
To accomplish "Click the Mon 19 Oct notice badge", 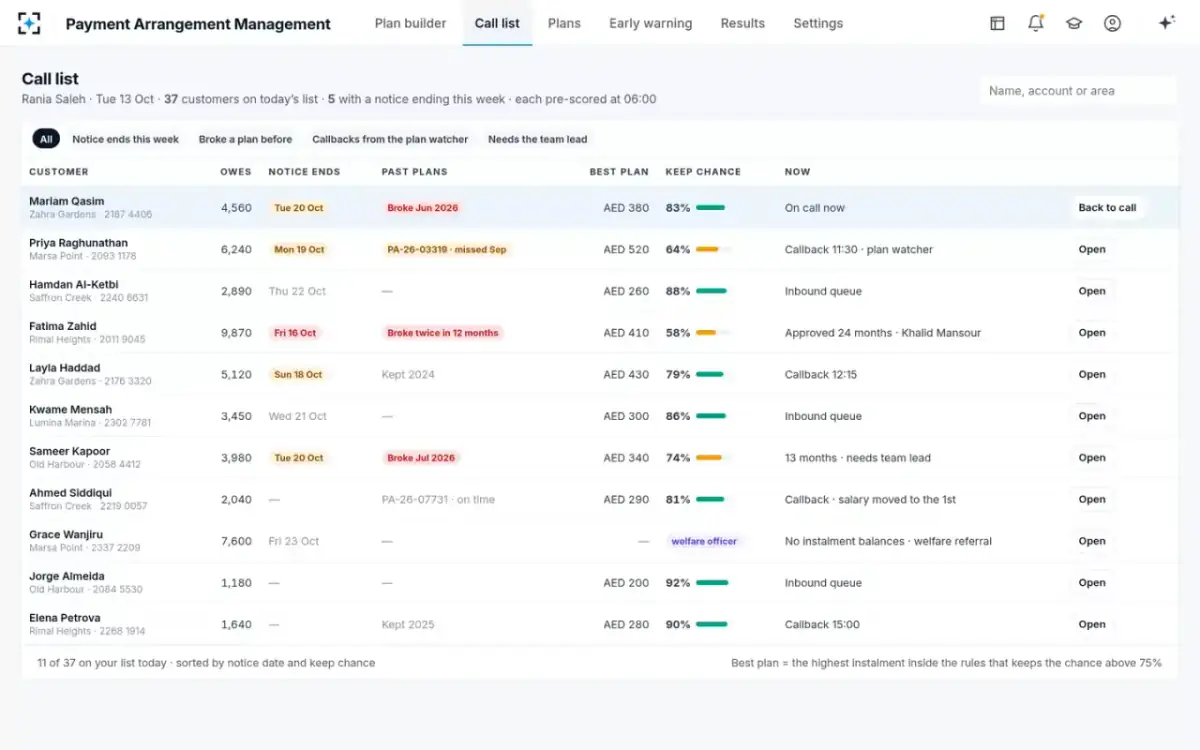I will pos(299,250).
